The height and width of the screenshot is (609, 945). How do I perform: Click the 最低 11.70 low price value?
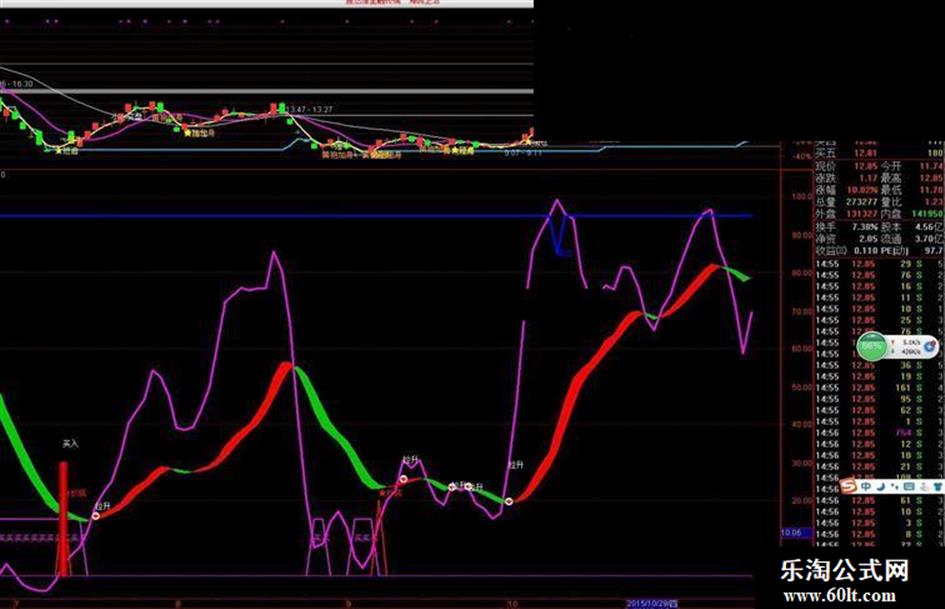click(931, 190)
